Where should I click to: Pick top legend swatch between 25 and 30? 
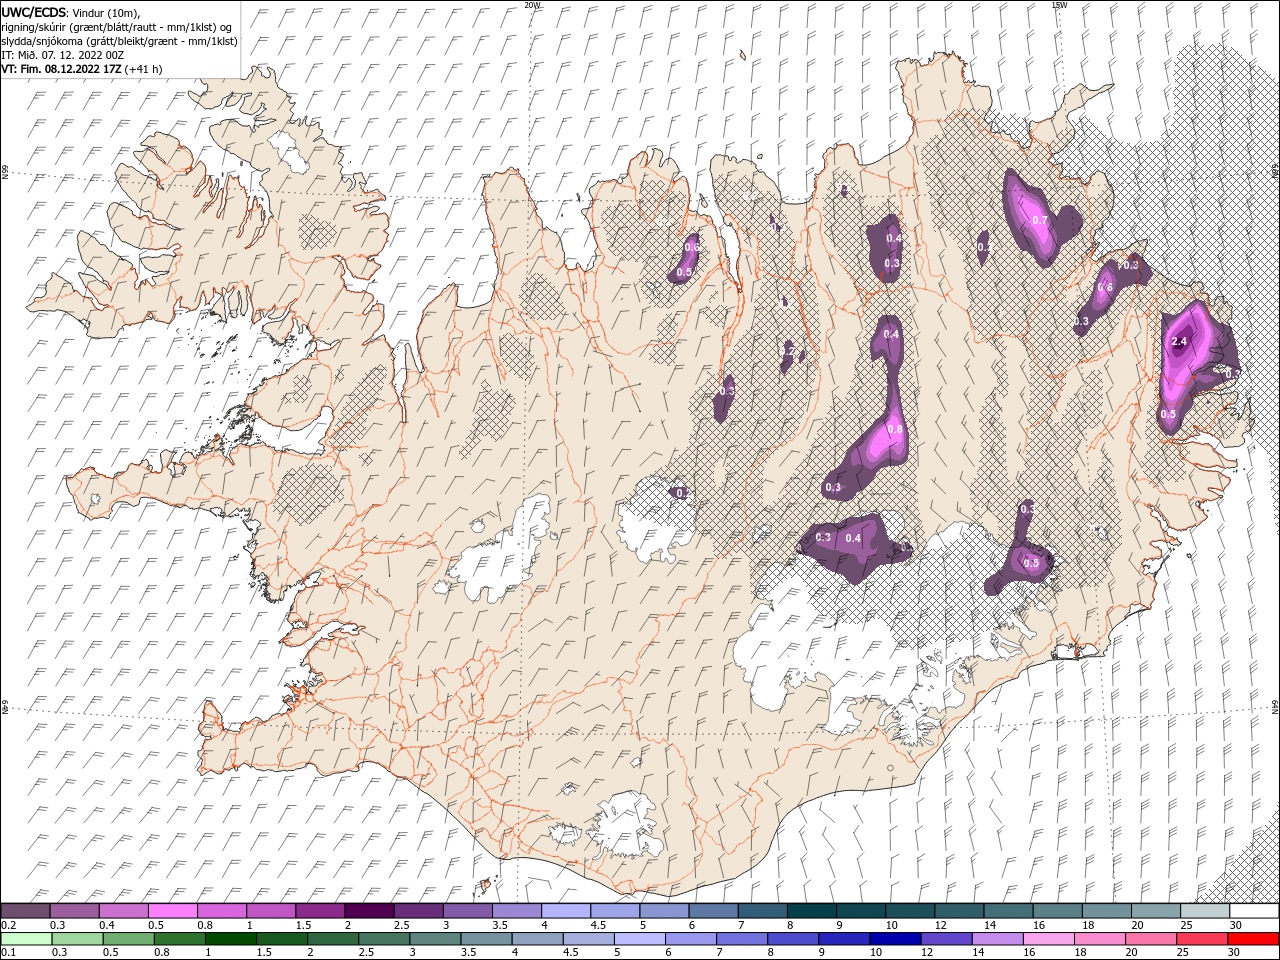tap(1204, 911)
